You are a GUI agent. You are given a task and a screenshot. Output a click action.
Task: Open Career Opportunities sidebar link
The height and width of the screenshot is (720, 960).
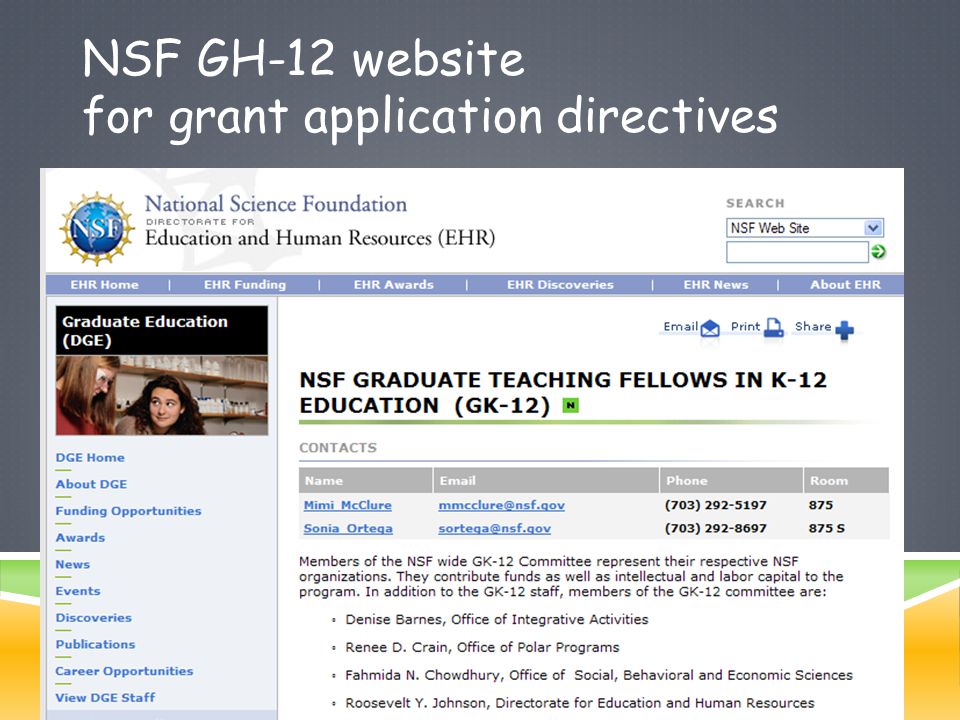[124, 672]
